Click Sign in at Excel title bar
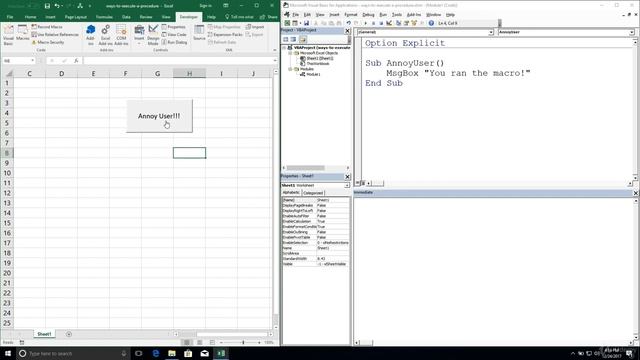Image resolution: width=640 pixels, height=360 pixels. click(205, 6)
